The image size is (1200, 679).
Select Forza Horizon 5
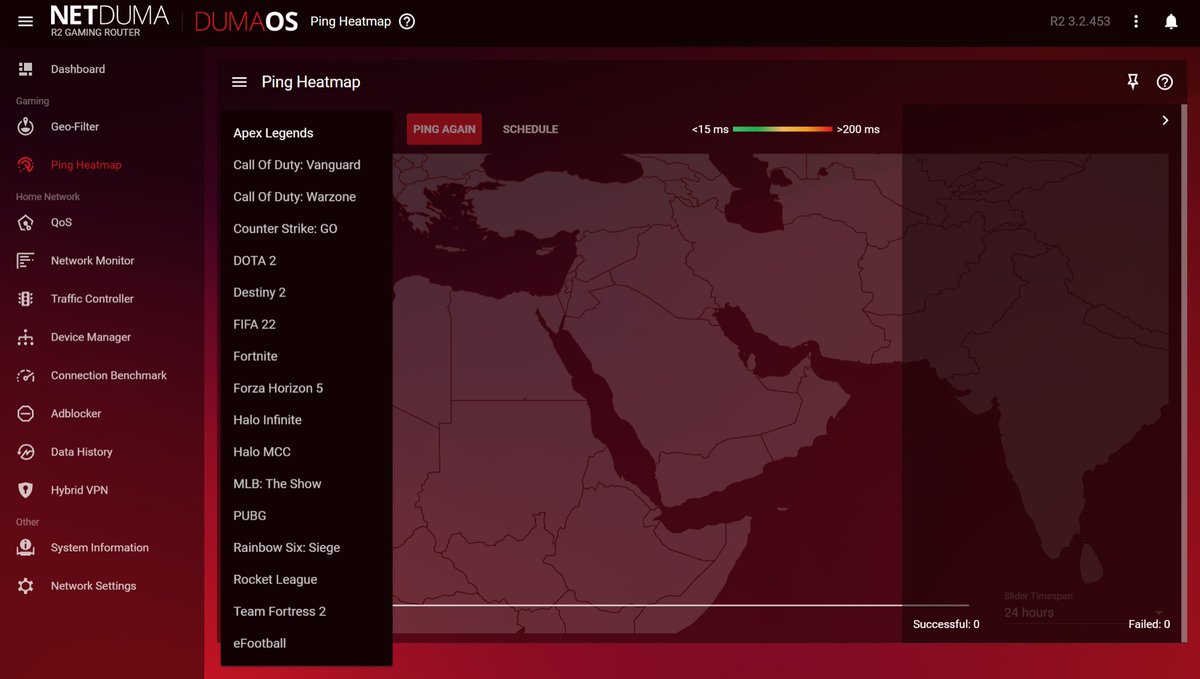tap(306, 389)
